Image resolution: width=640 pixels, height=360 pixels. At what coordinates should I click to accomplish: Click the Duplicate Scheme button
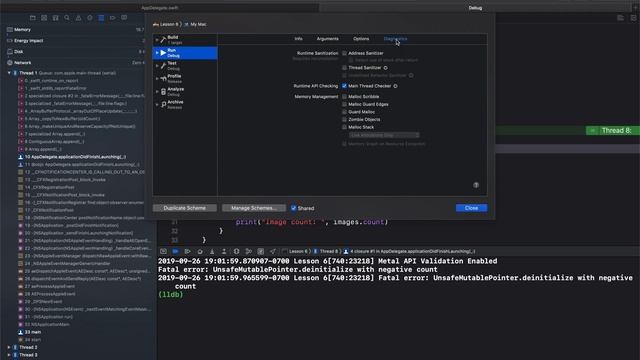pos(184,208)
